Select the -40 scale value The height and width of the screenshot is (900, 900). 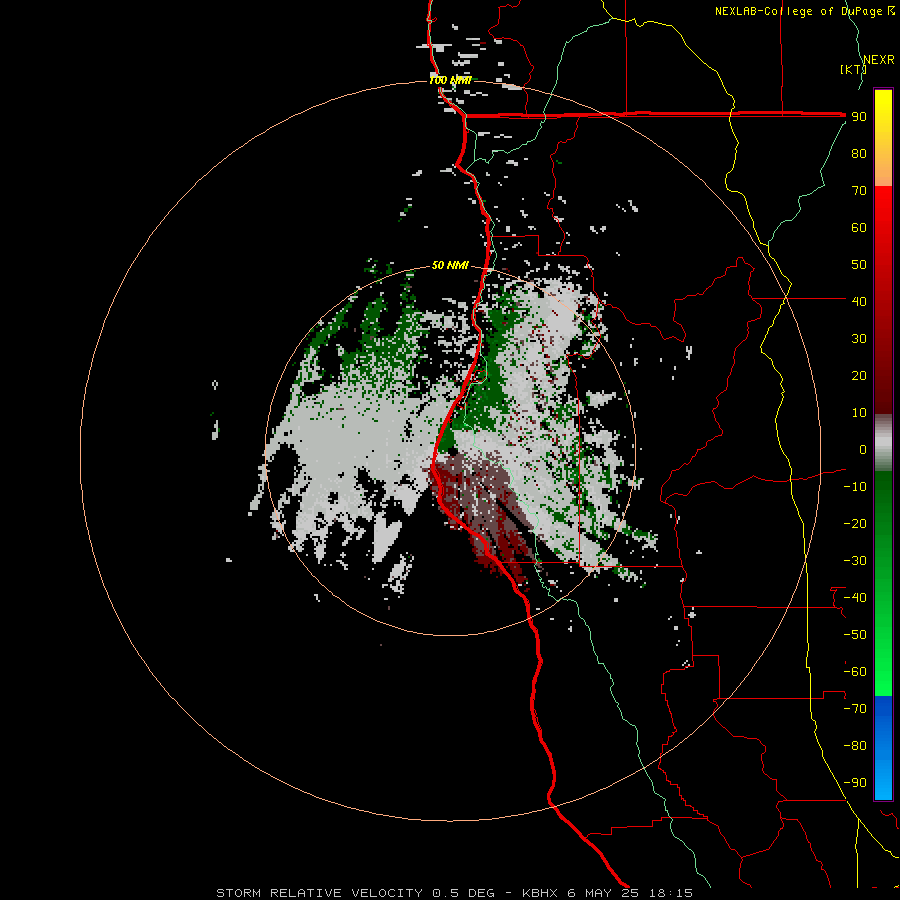855,598
